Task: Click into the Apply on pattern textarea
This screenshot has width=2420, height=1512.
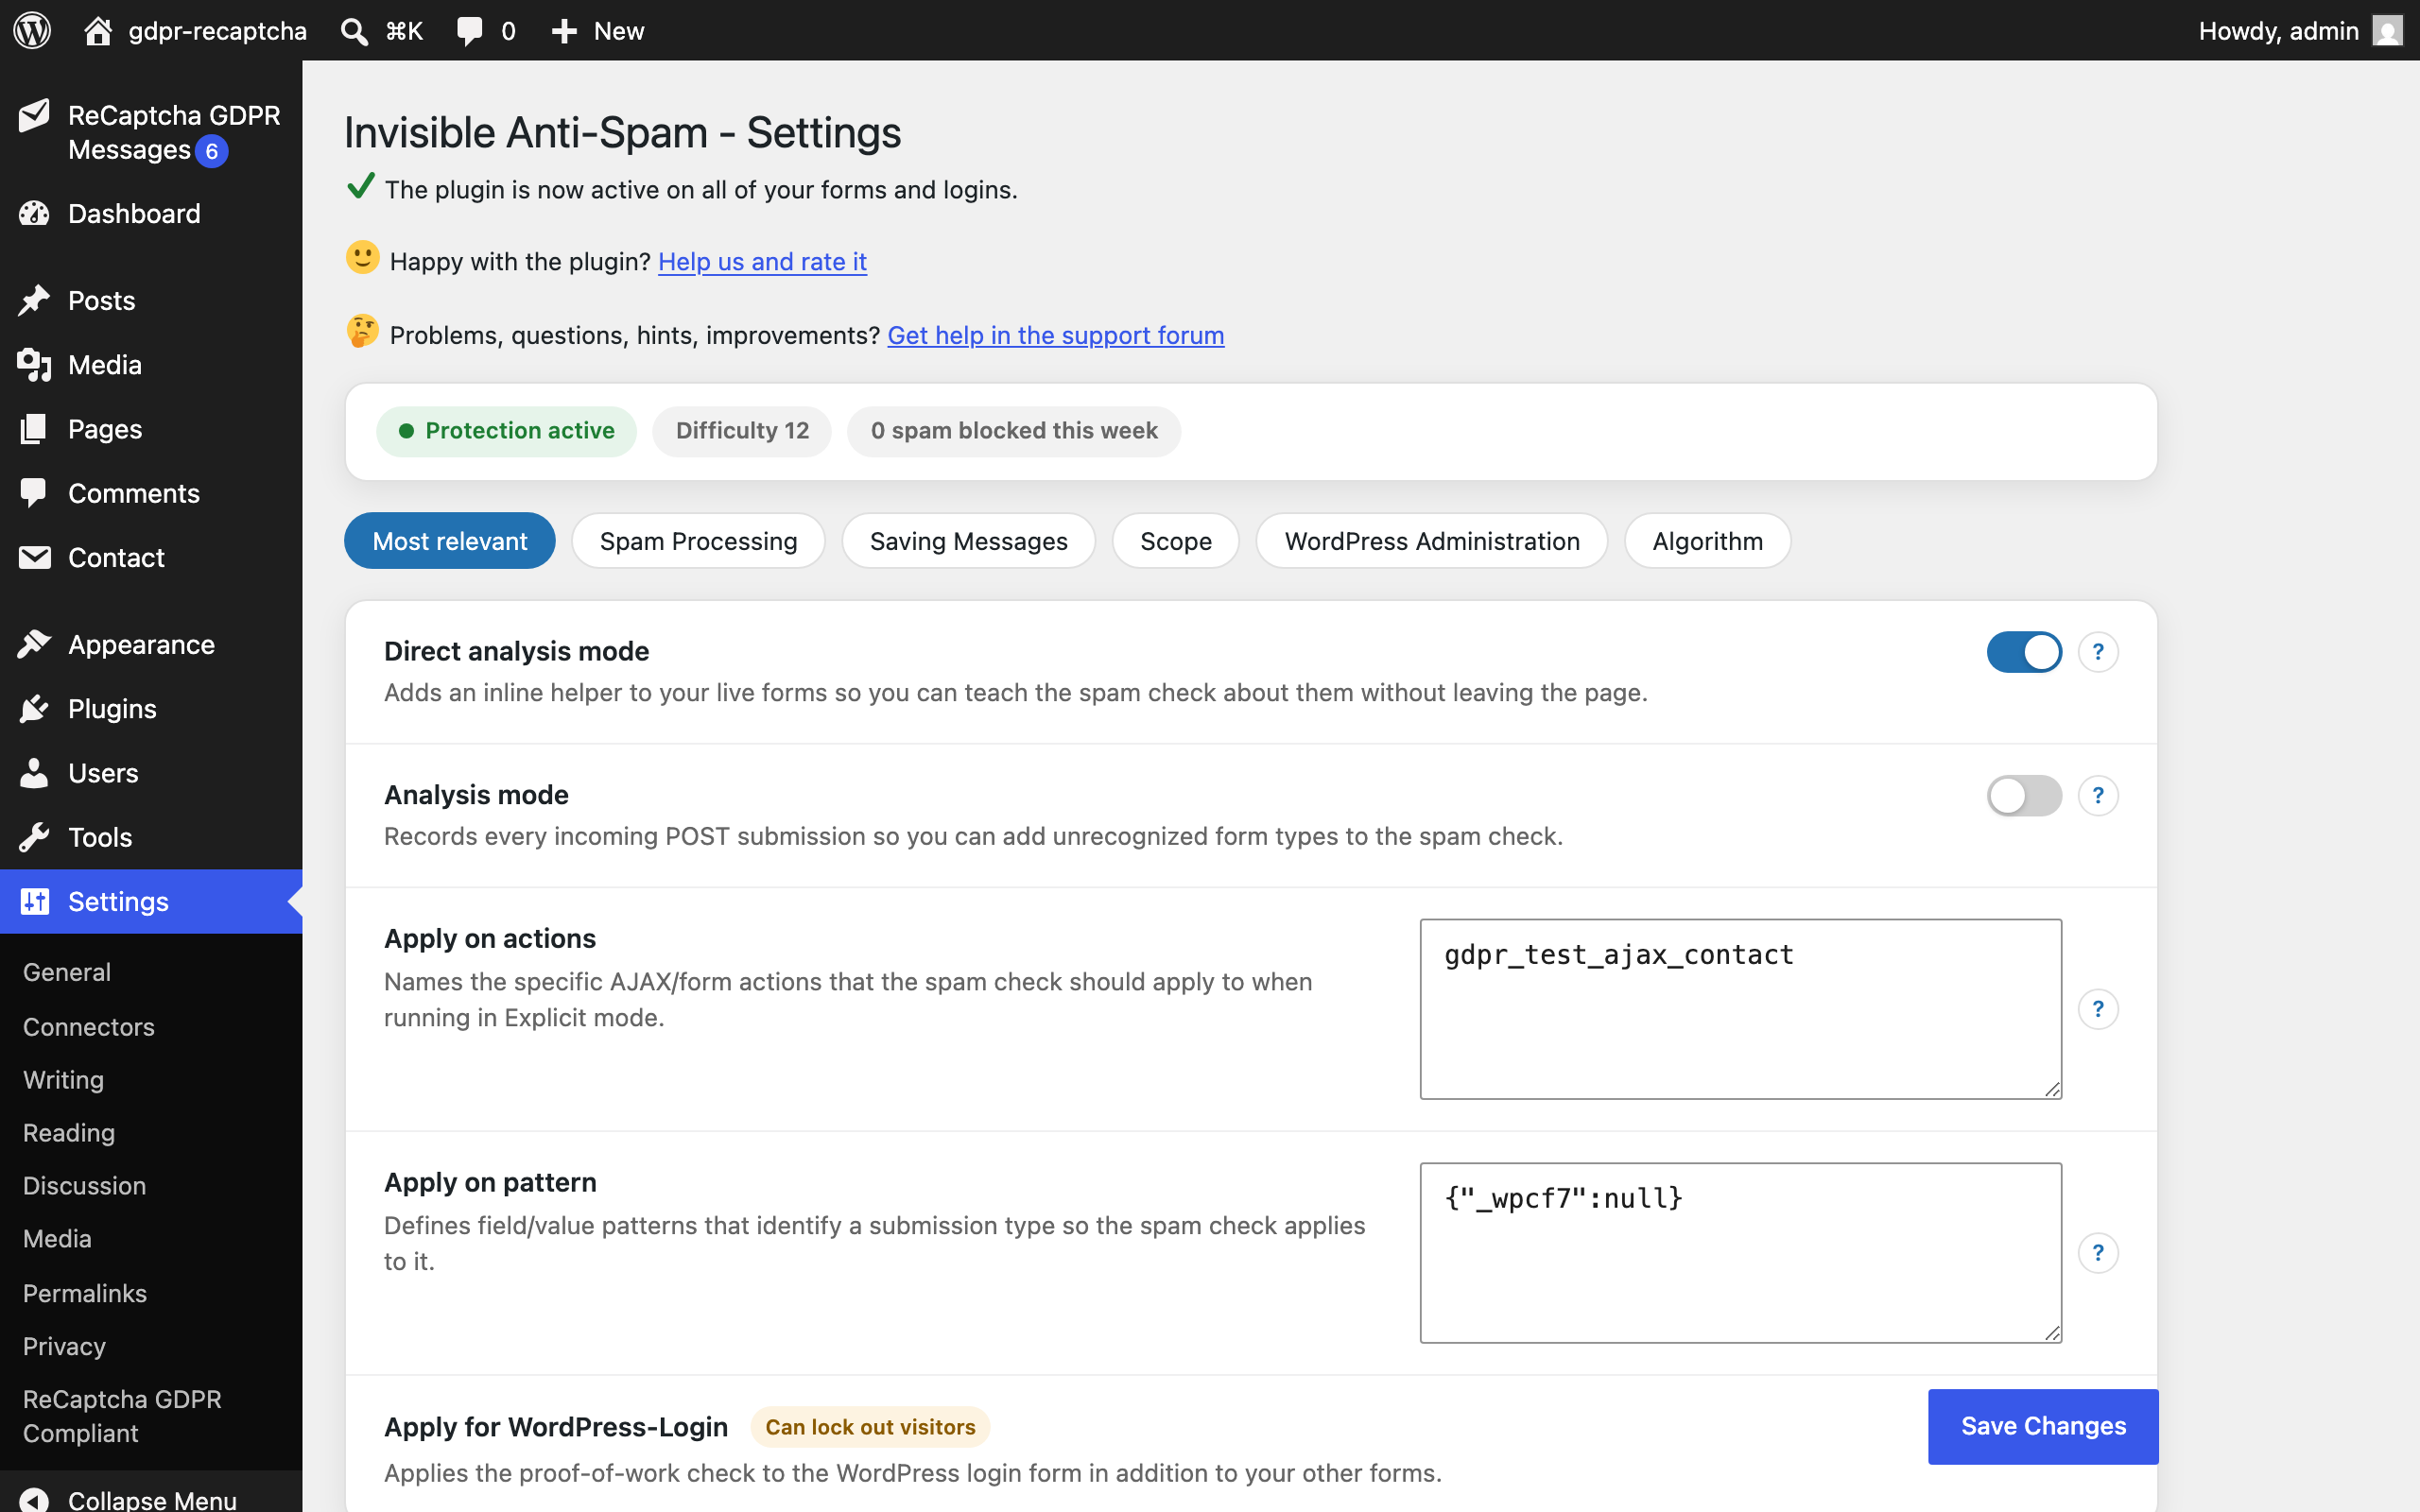Action: [x=1741, y=1253]
